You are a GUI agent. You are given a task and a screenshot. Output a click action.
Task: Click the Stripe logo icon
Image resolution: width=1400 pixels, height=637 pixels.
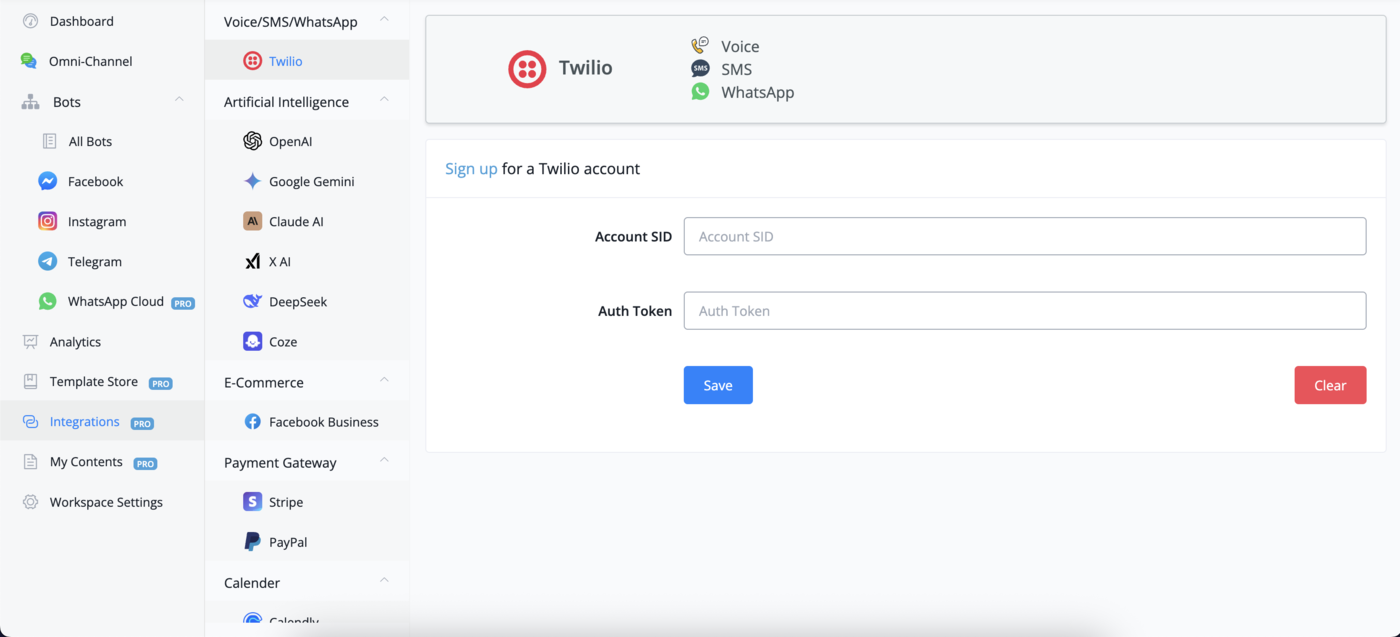(x=253, y=502)
